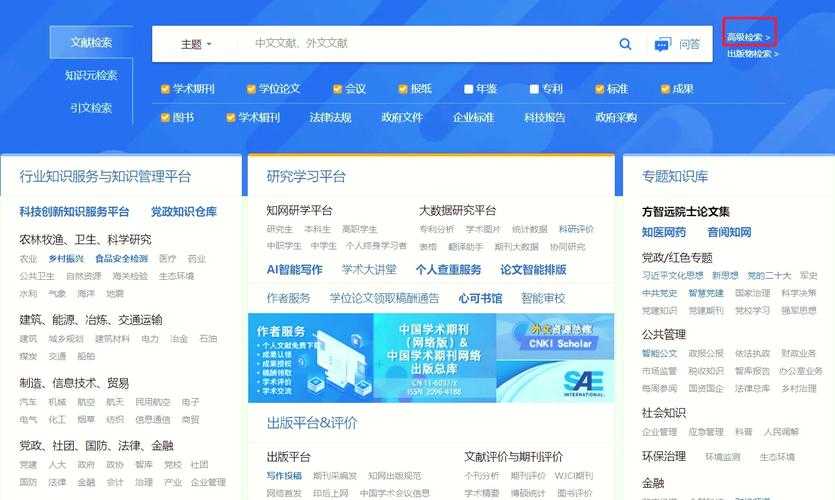
Task: Open AI智能写作 link
Action: [294, 269]
